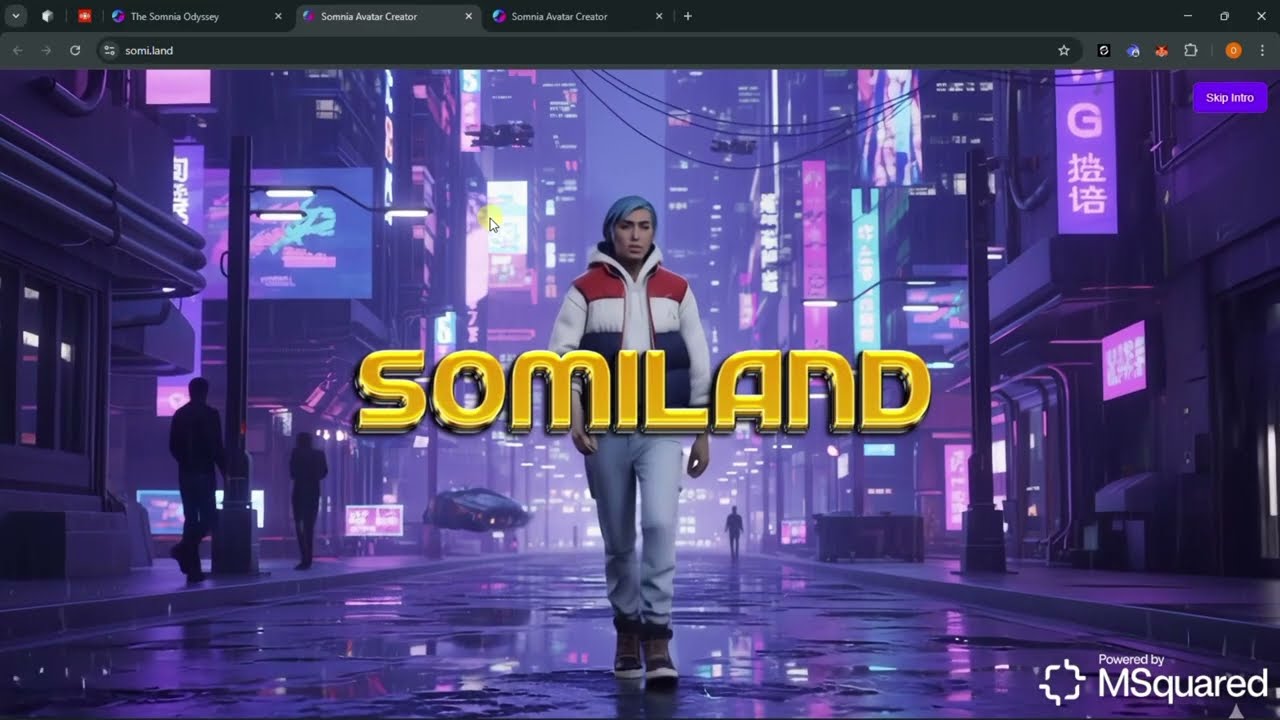
Task: Select the active Somnia Avatar Creator tab
Action: (x=390, y=16)
